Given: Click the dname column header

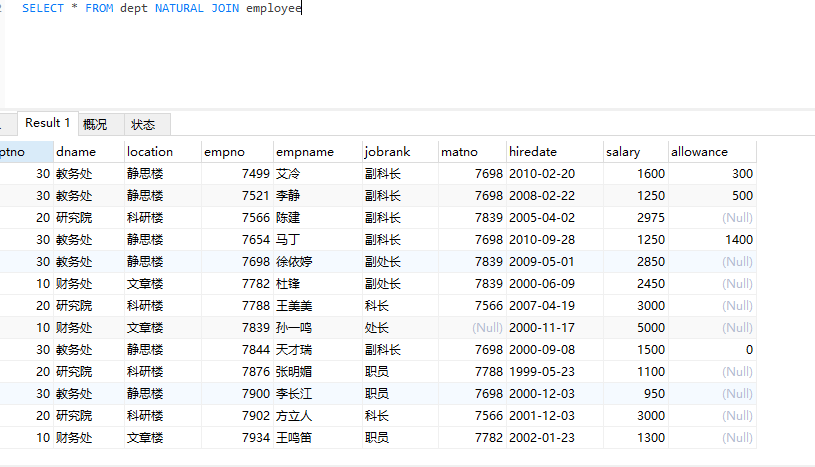Looking at the screenshot, I should 89,152.
